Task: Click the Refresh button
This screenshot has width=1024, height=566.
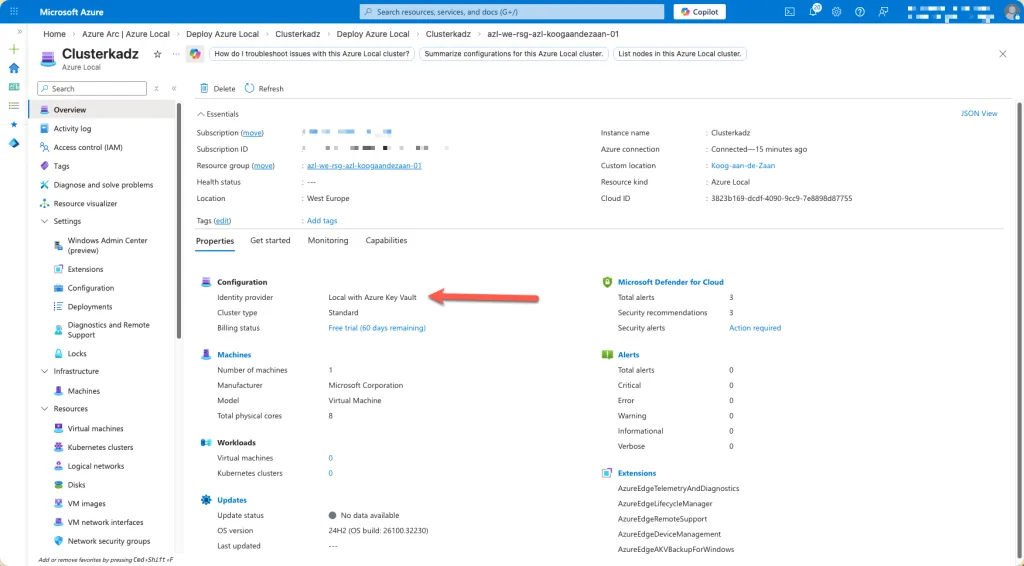Action: click(264, 89)
